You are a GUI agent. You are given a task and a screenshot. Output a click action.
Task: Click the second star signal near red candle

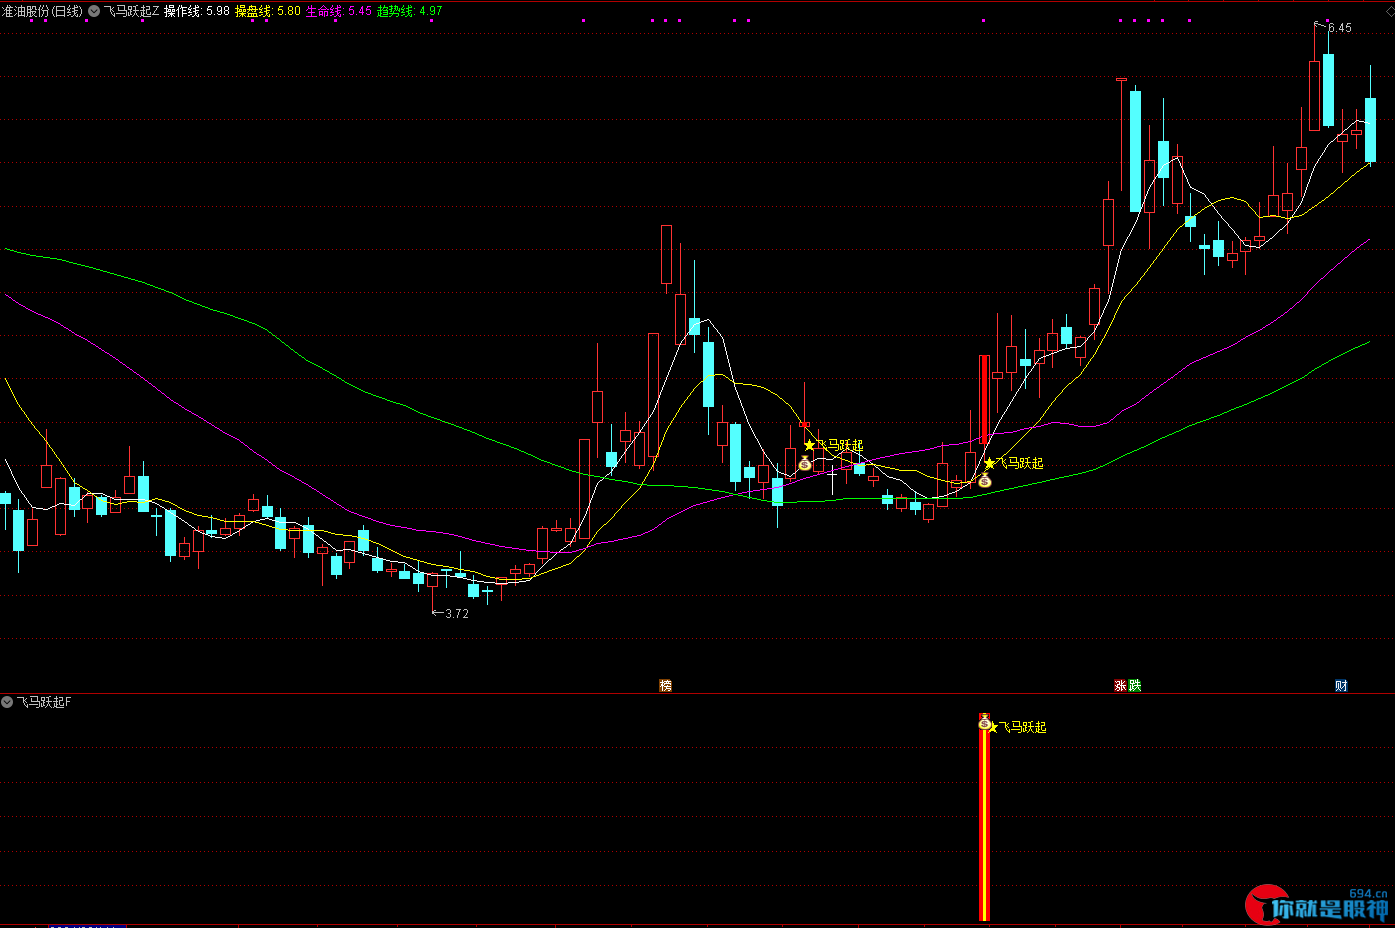(x=990, y=463)
